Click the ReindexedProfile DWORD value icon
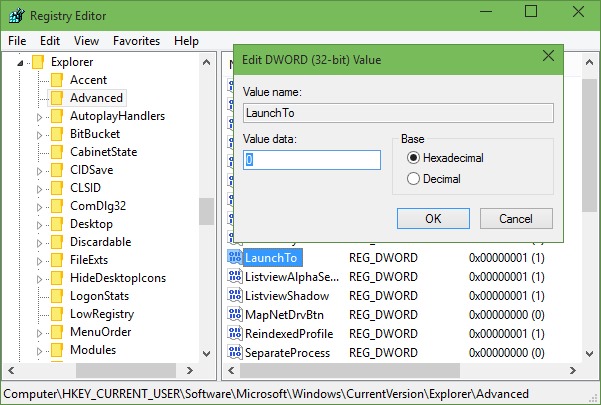 tap(235, 333)
